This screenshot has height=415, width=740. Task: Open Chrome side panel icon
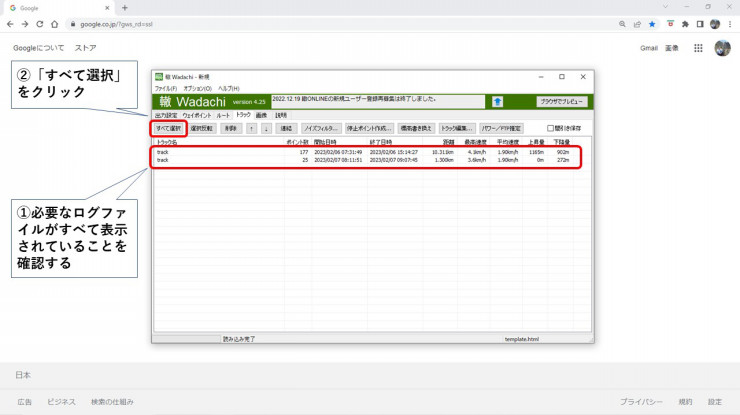pos(700,24)
